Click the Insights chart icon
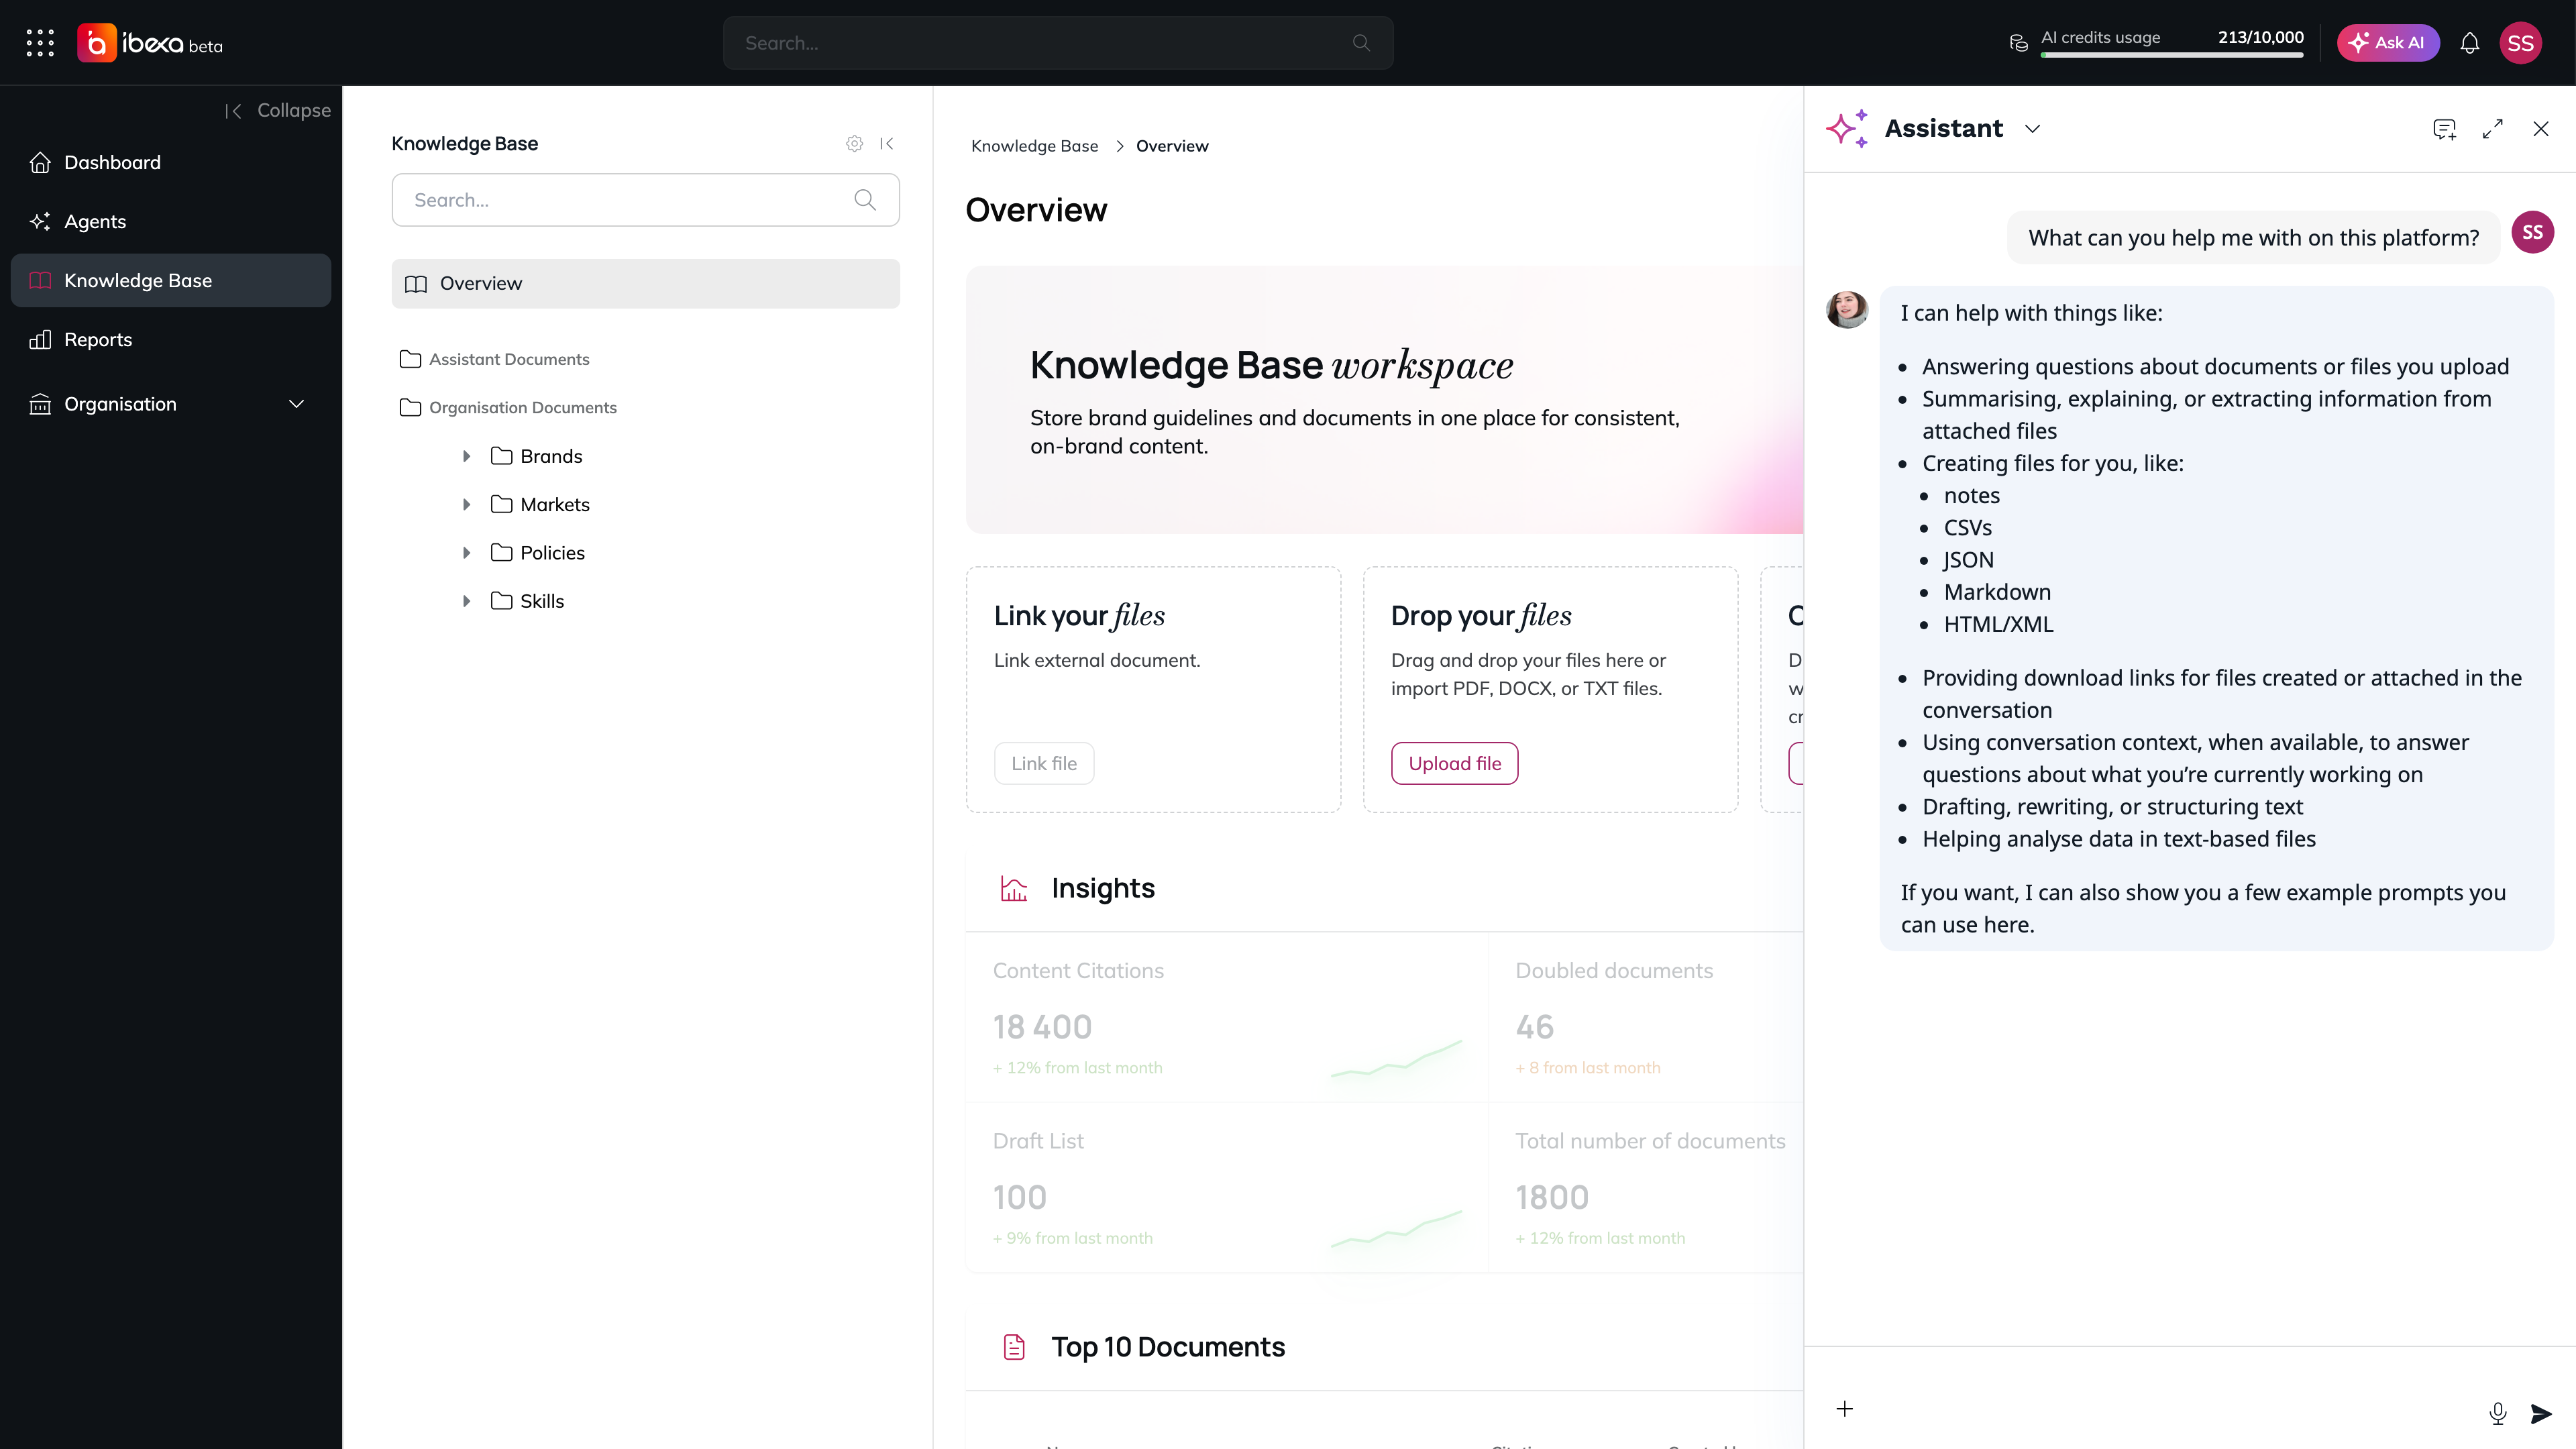Image resolution: width=2576 pixels, height=1449 pixels. tap(1014, 888)
